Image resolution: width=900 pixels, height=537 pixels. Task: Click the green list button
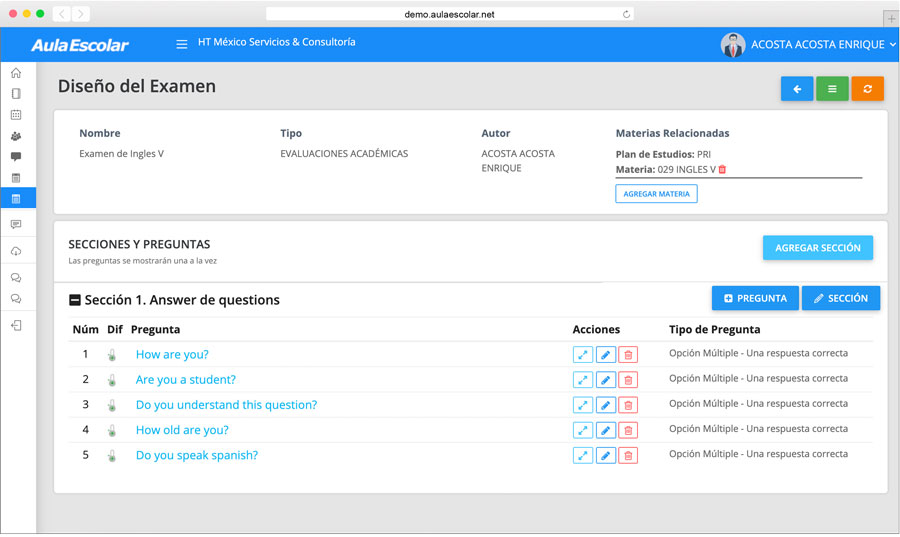(x=832, y=89)
